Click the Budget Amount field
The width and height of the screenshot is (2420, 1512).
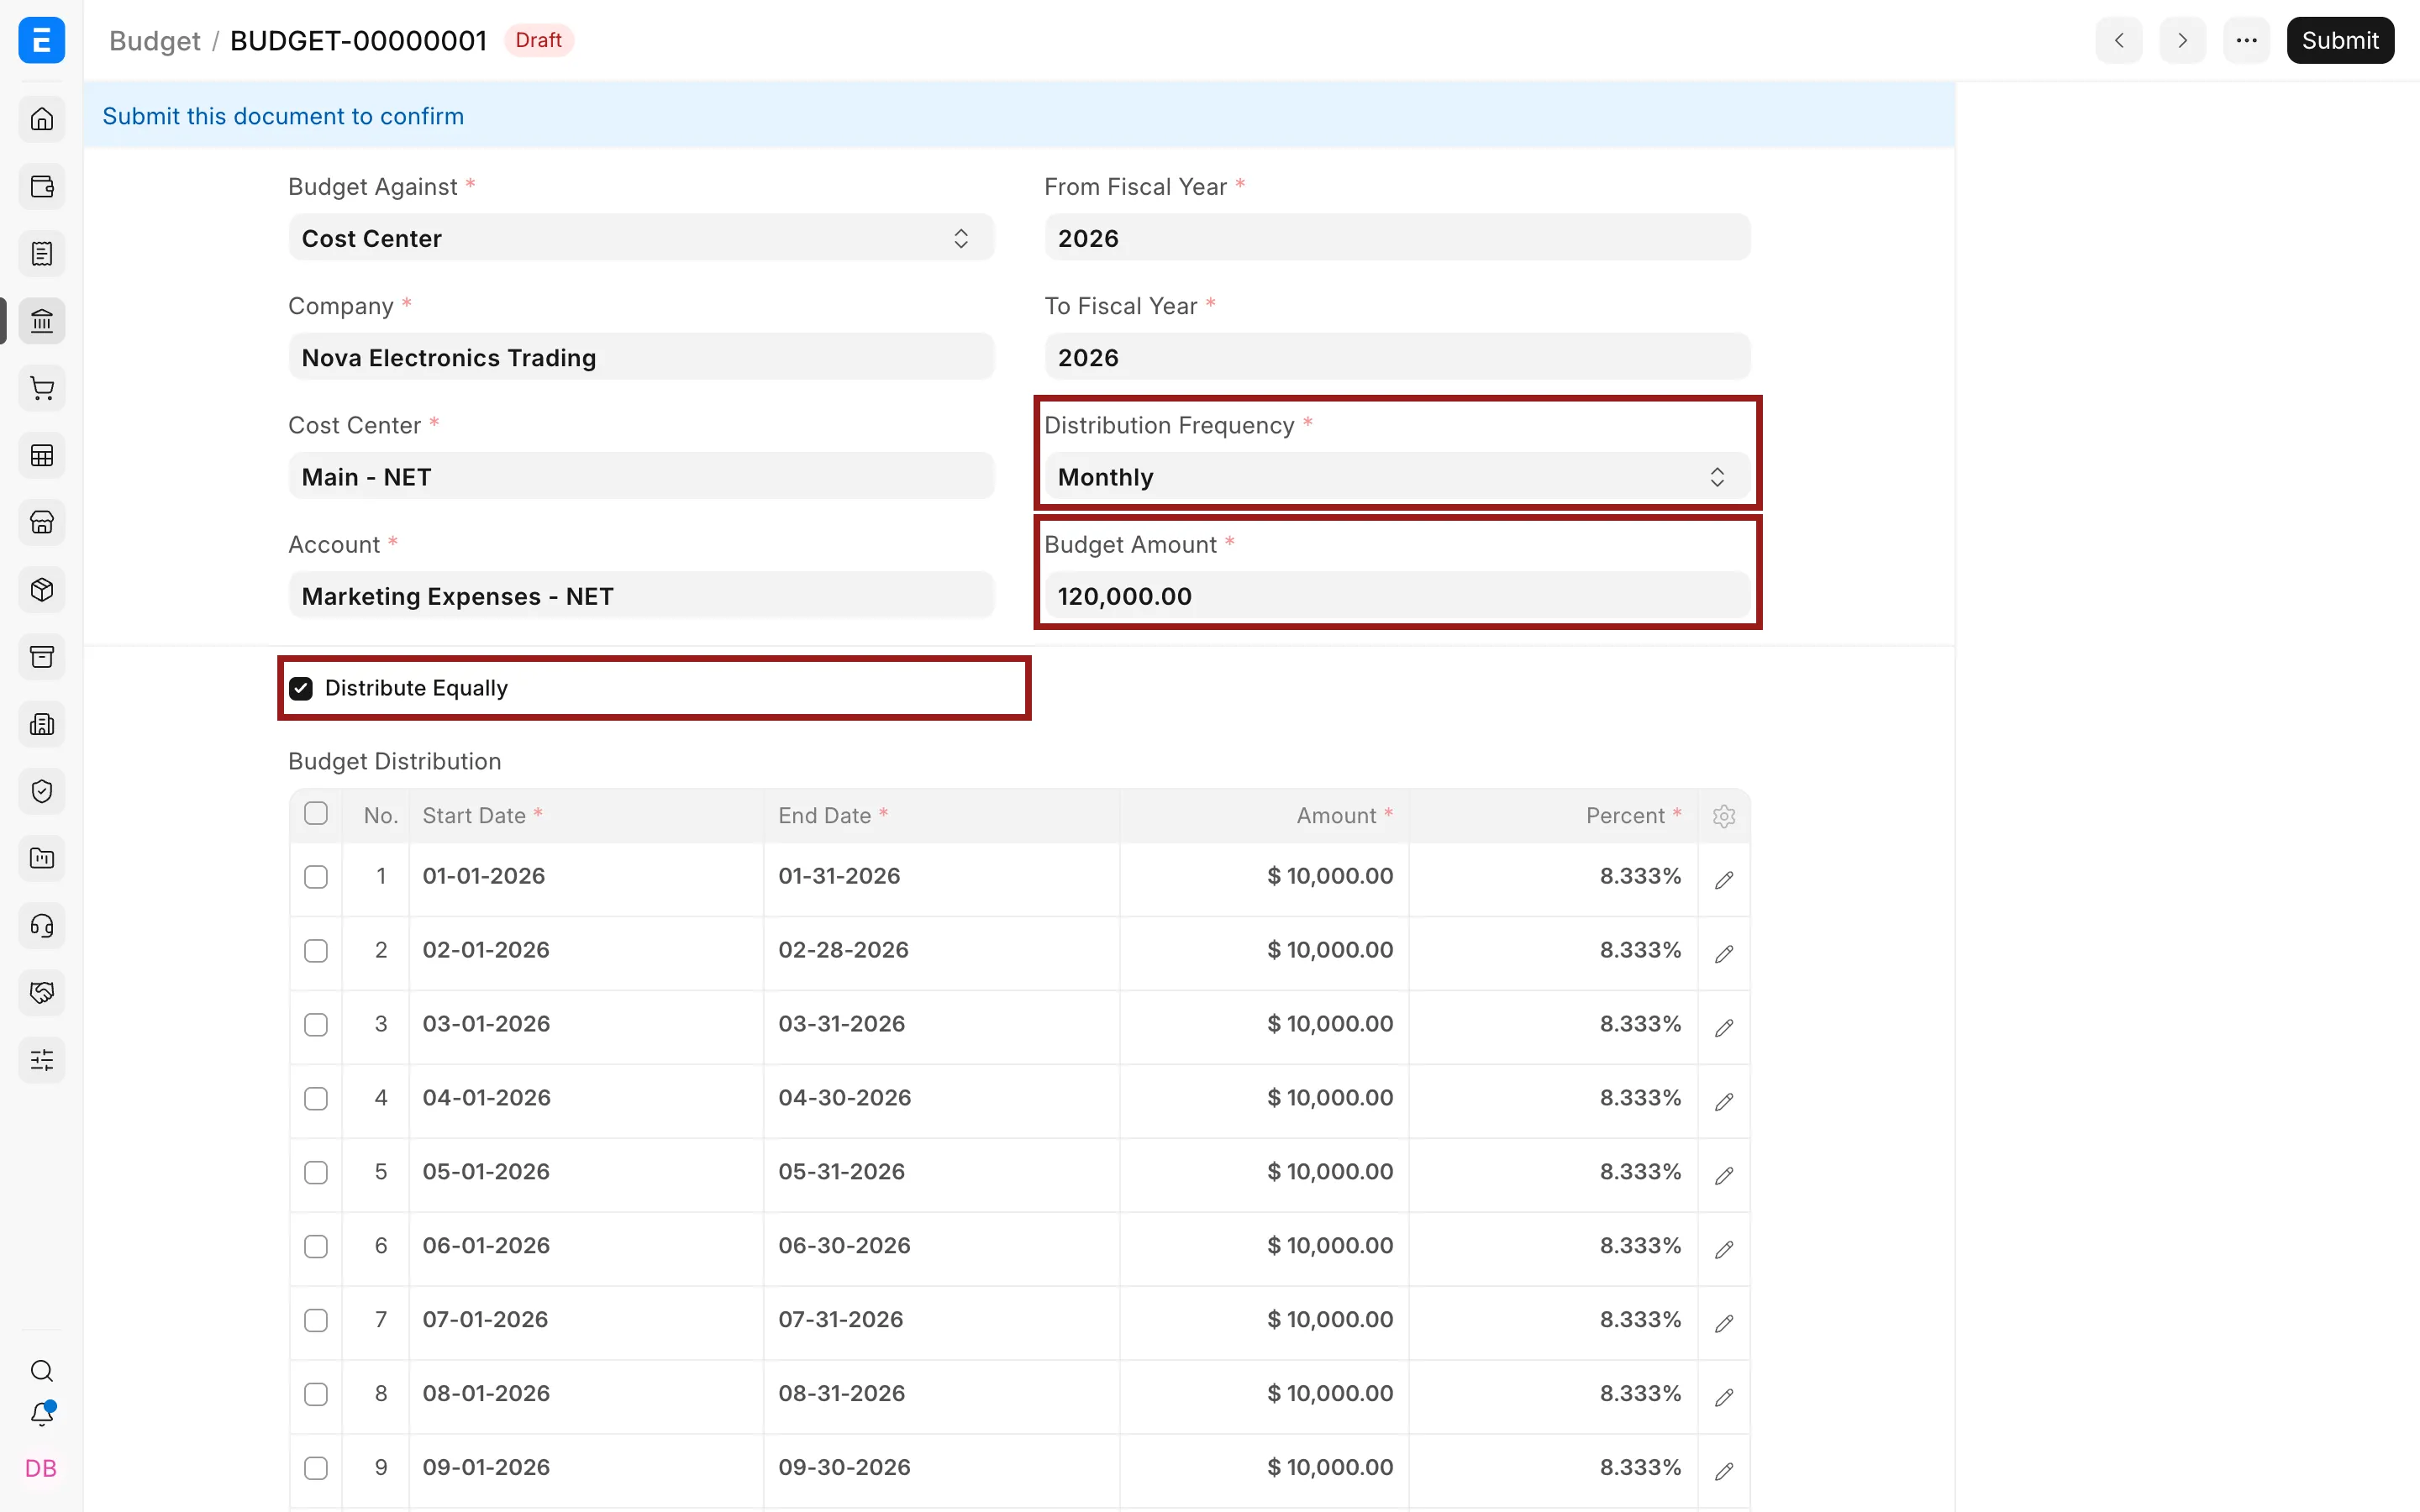pos(1397,596)
